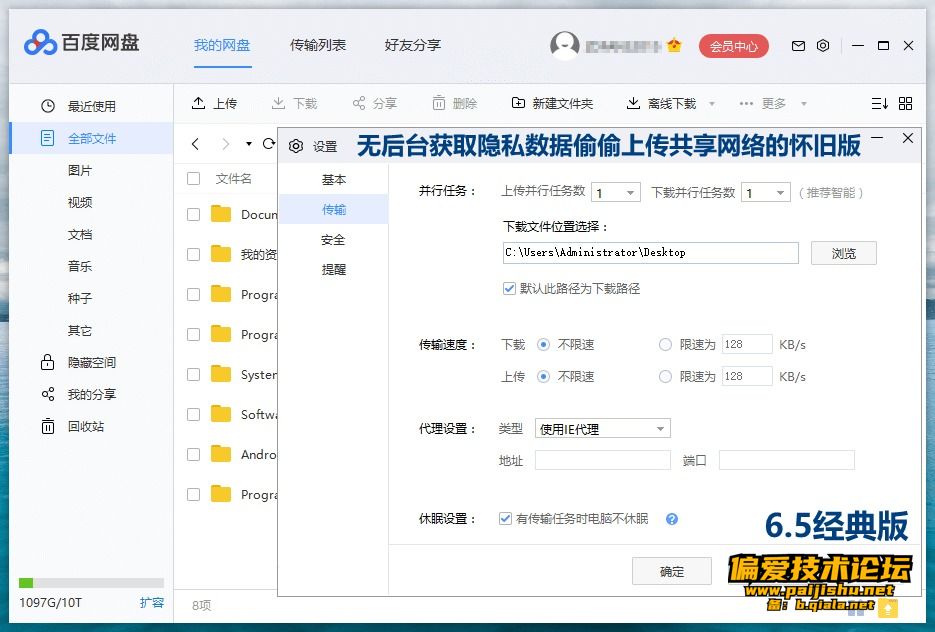This screenshot has height=632, width=935.
Task: Open Recently Used (最近使用) clock icon
Action: point(48,106)
